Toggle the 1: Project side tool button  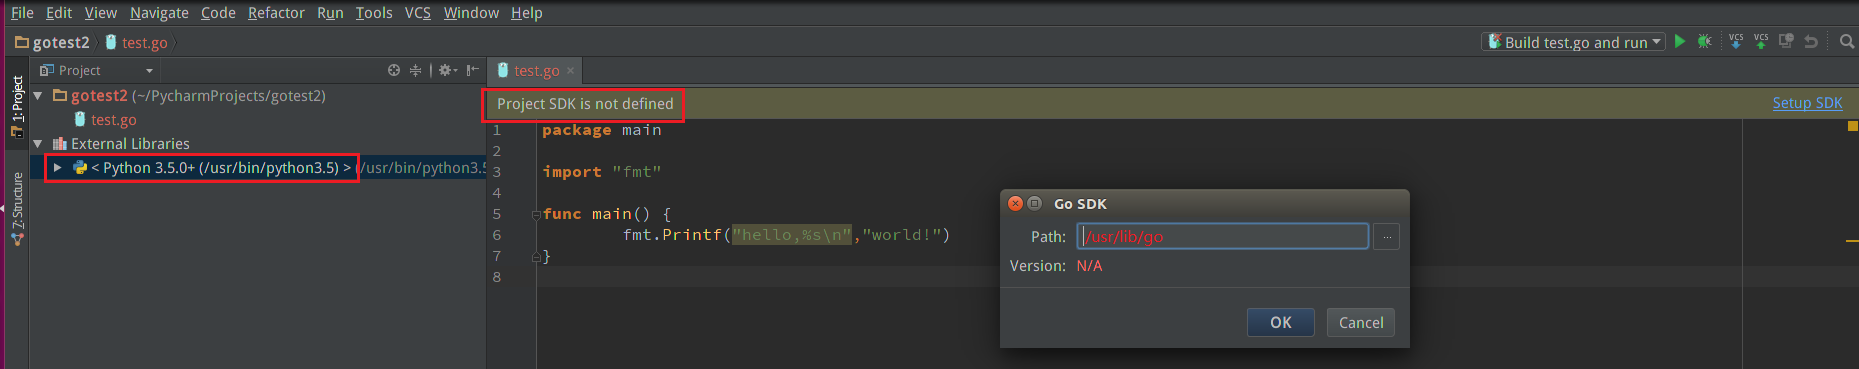[x=17, y=106]
